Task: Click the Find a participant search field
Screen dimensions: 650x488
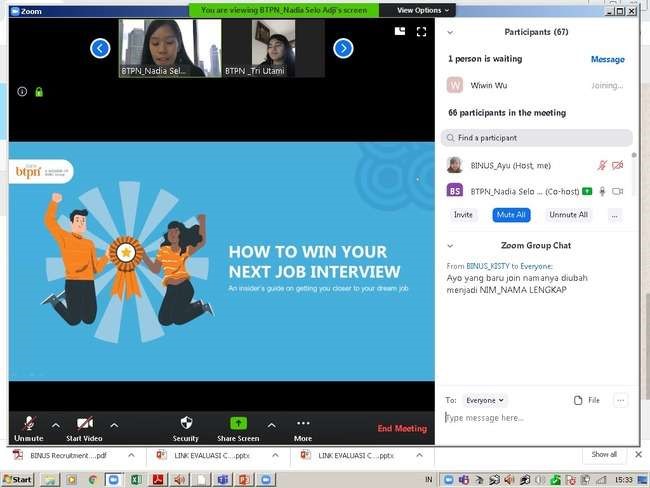Action: (x=537, y=138)
